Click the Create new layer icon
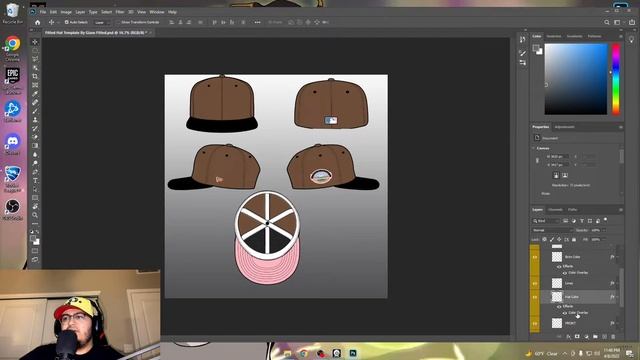 pyautogui.click(x=604, y=337)
